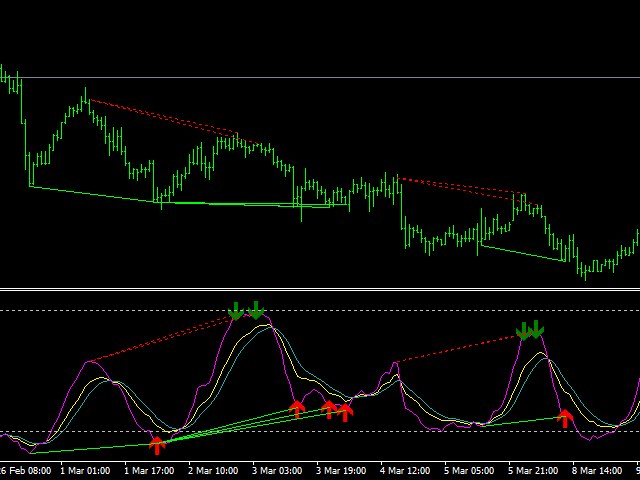The image size is (640, 480).
Task: Click the right green down arrow above 5 Mar 21:00
Action: (537, 330)
